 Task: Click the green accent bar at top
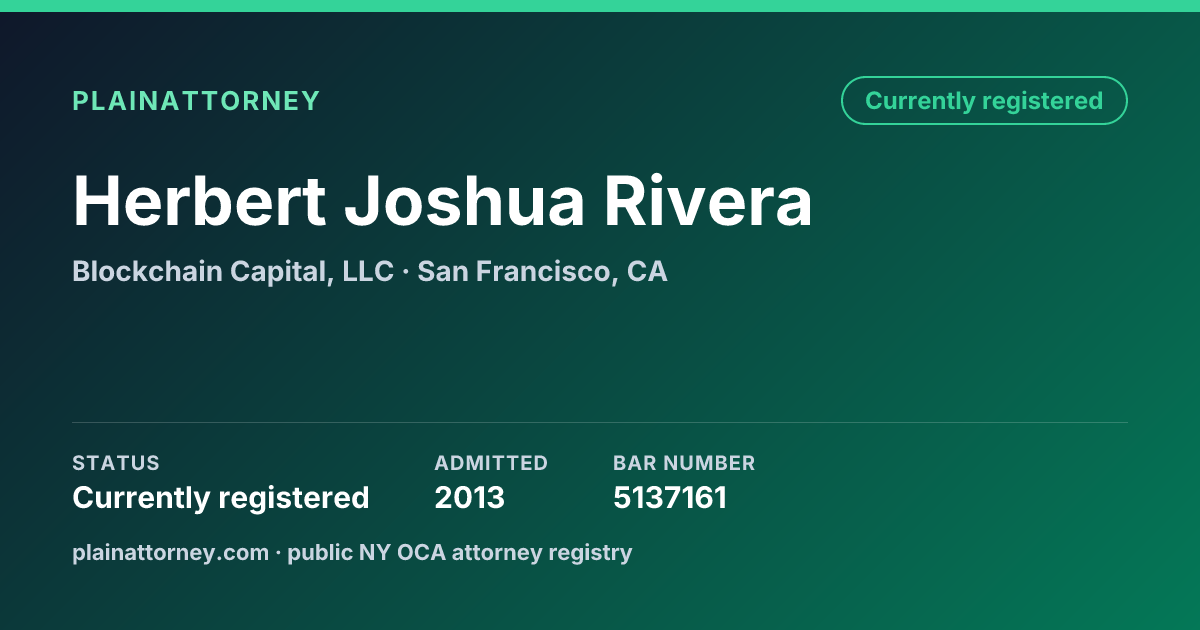tap(600, 6)
